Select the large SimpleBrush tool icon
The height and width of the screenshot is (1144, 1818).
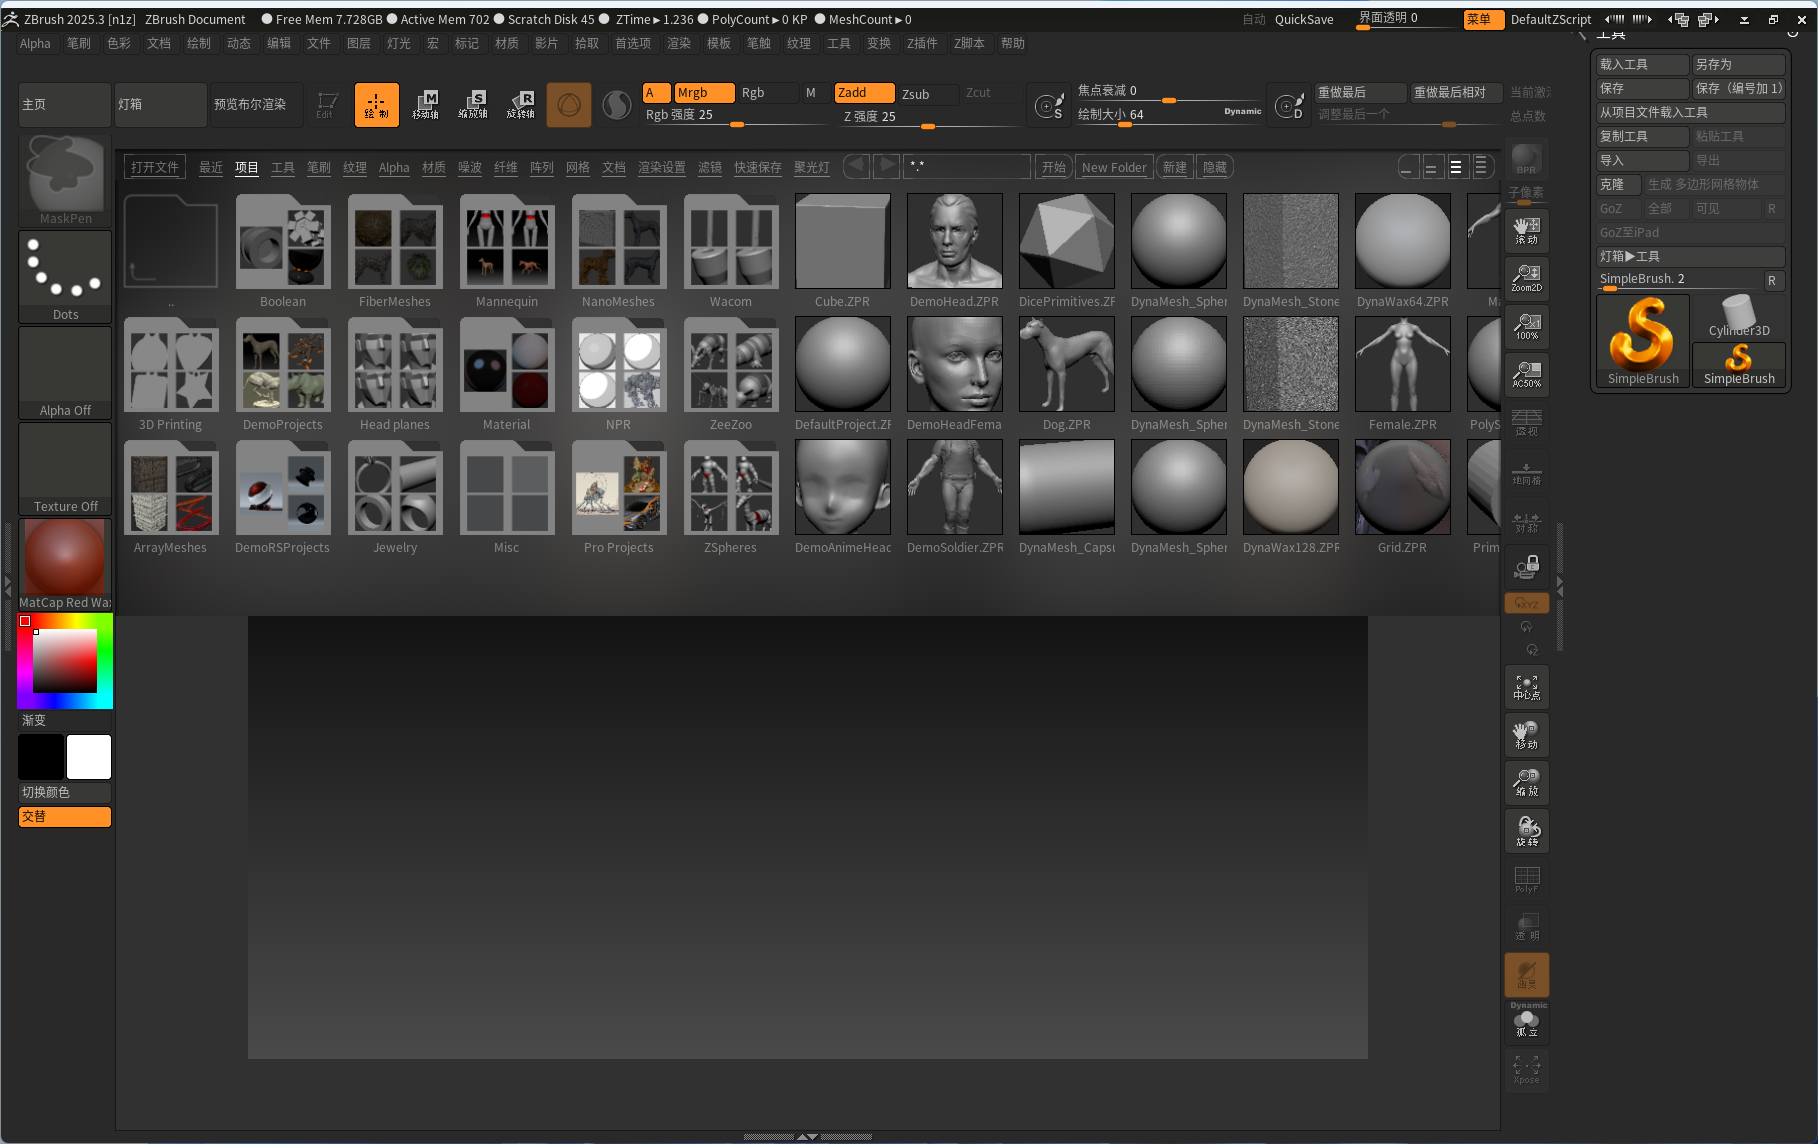point(1643,341)
